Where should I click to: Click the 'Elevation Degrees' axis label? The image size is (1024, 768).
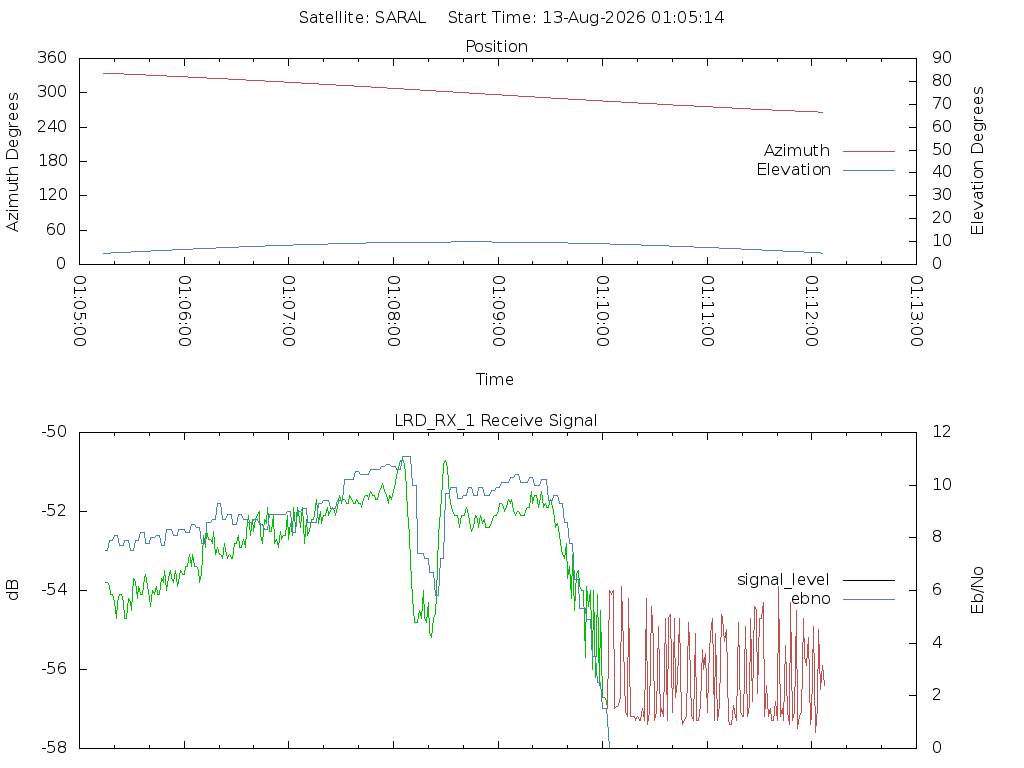[977, 161]
